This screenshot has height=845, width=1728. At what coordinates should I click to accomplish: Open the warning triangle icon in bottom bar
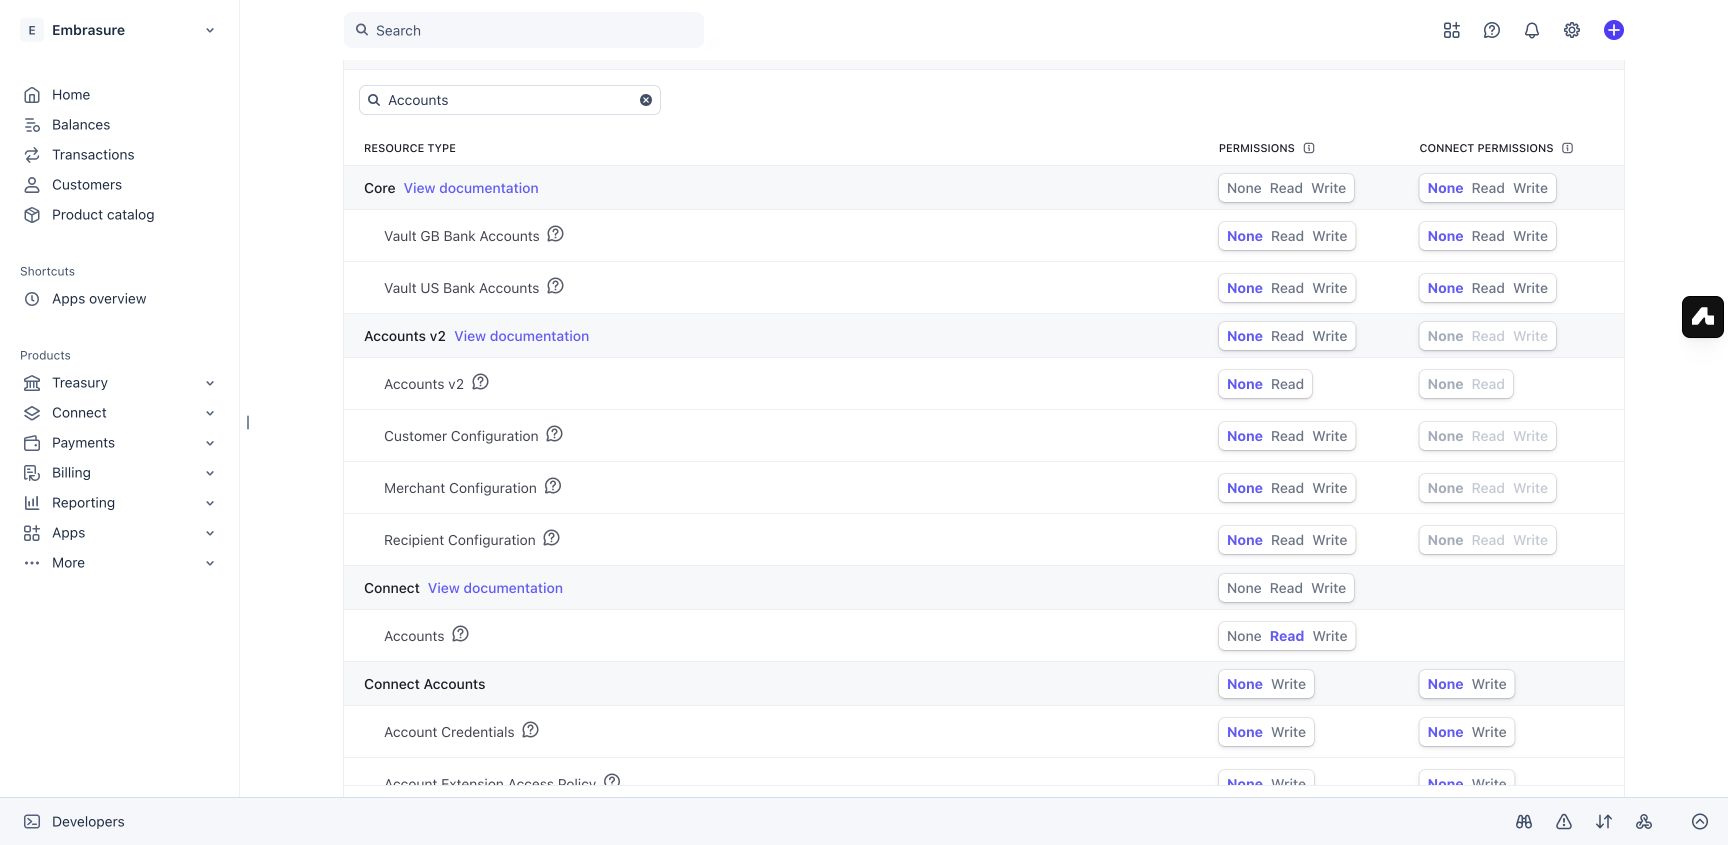1563,822
